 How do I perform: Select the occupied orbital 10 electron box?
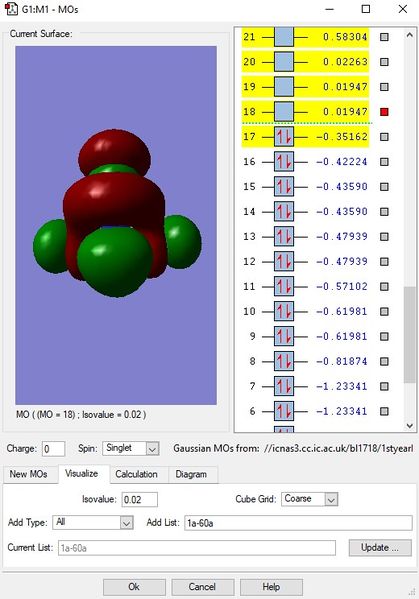click(x=284, y=311)
